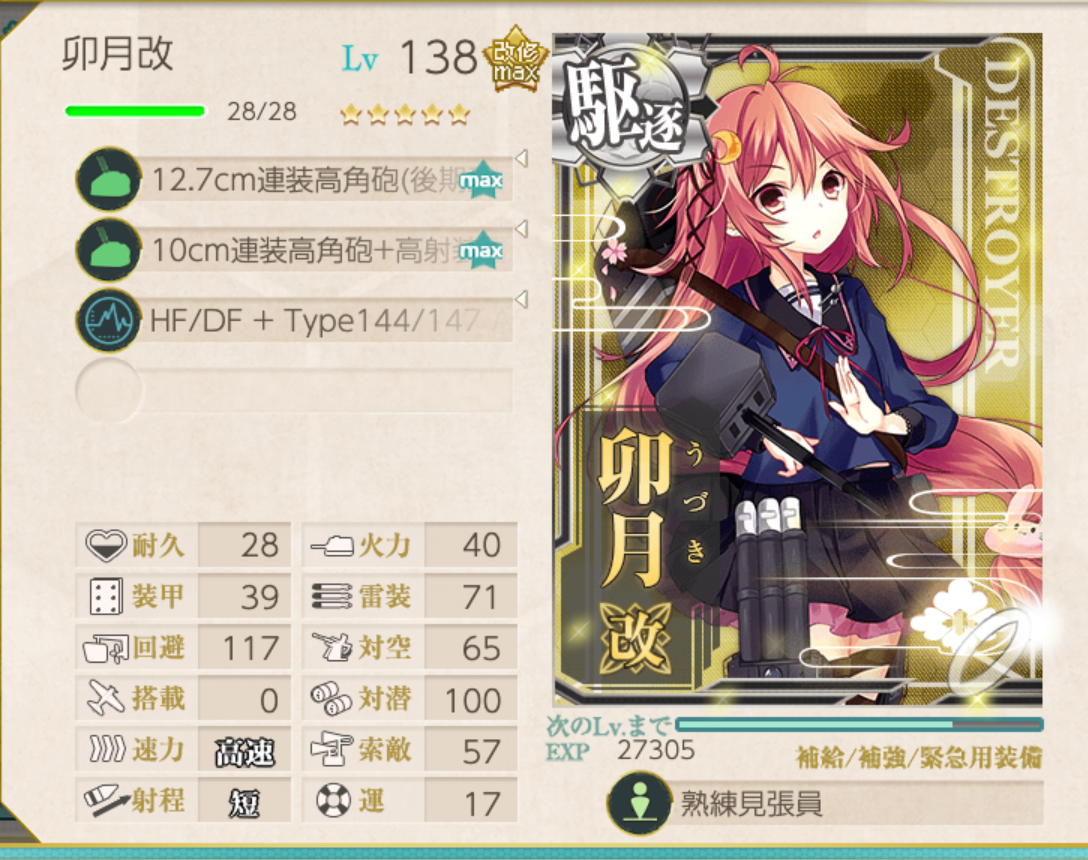The height and width of the screenshot is (860, 1088).
Task: Click the 12.7cm twin high-angle gun icon
Action: (108, 179)
